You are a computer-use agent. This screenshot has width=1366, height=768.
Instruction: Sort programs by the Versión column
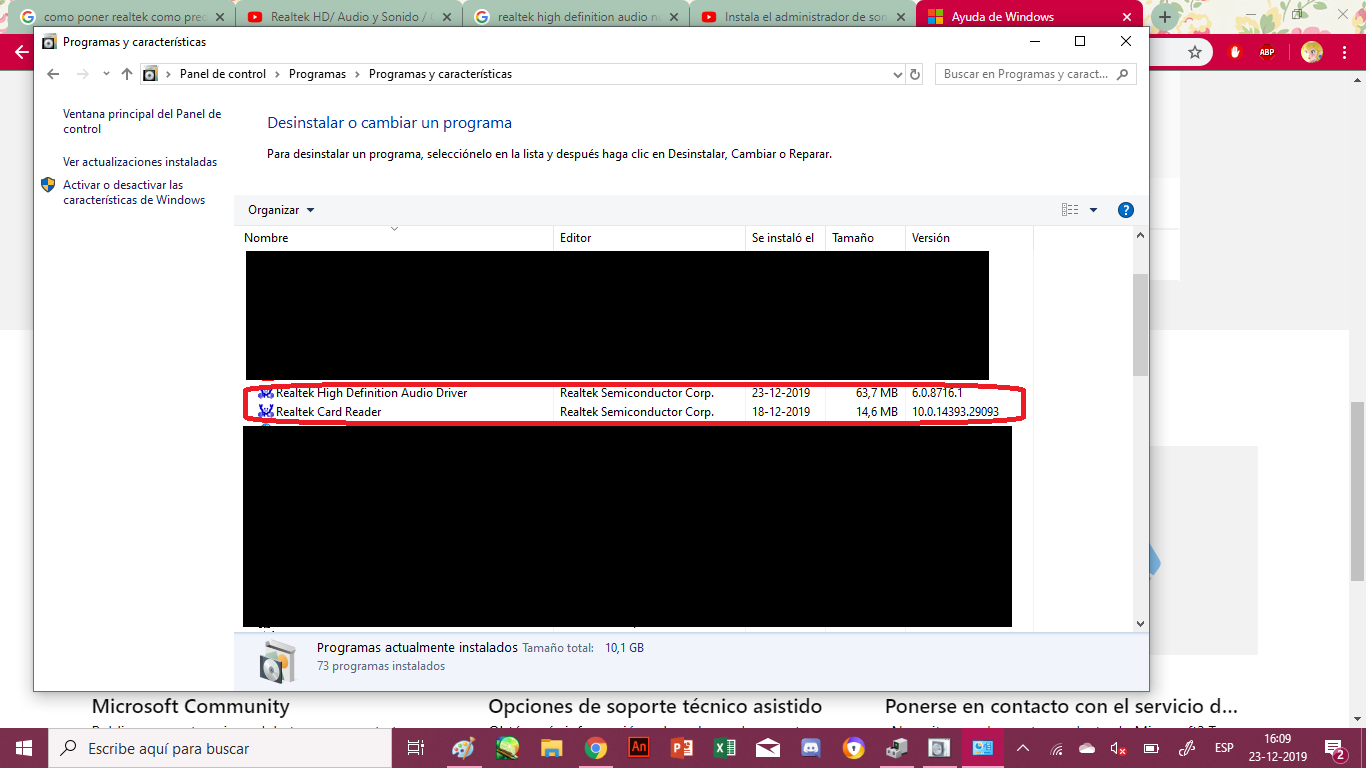pyautogui.click(x=968, y=238)
